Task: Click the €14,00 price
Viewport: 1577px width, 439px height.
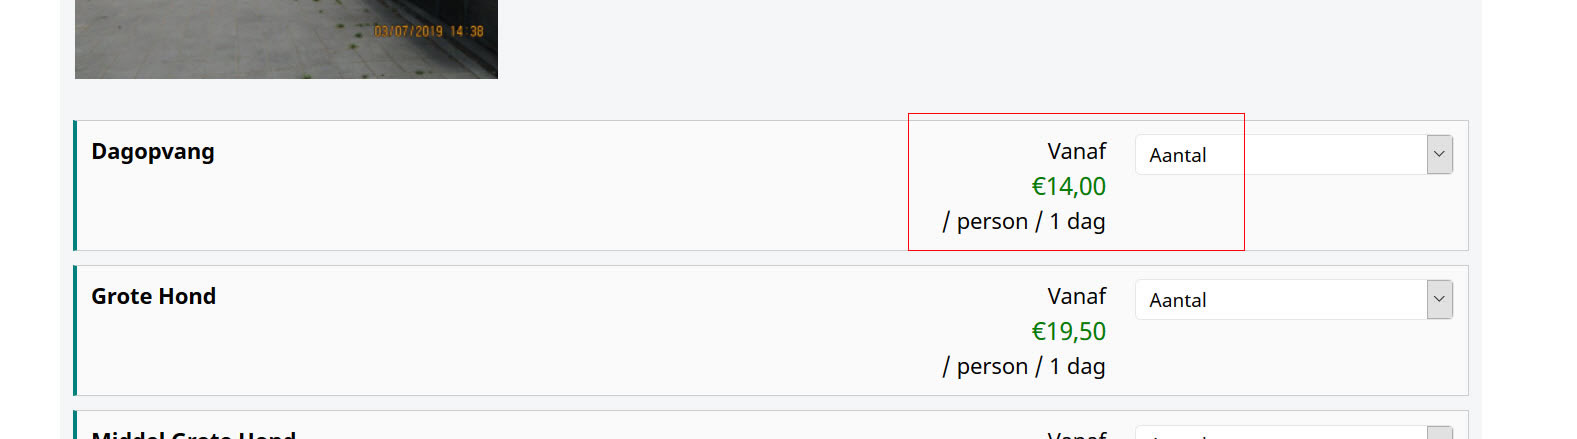Action: point(1068,187)
